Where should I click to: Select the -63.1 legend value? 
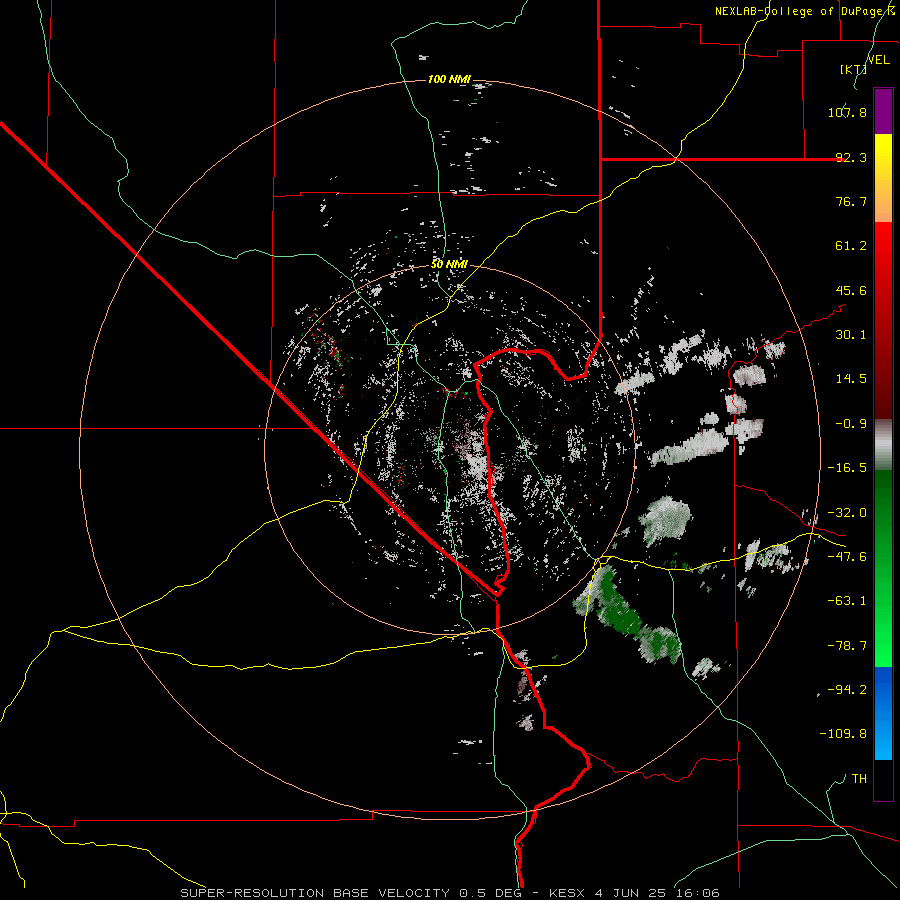[847, 601]
